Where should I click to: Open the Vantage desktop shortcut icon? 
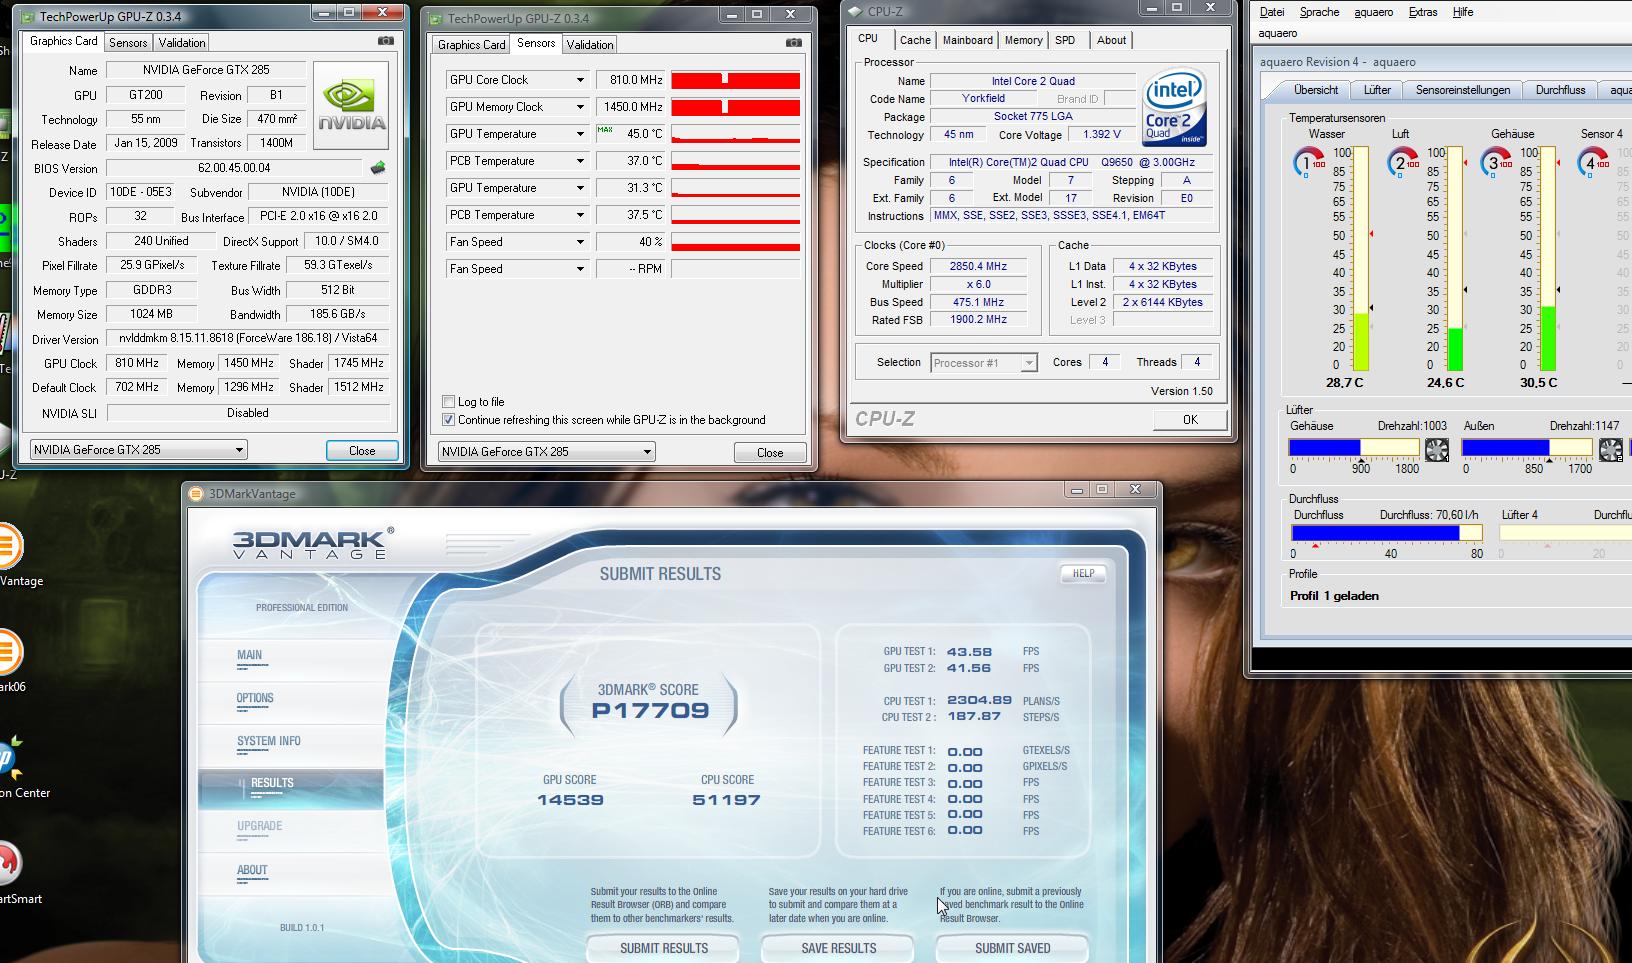coord(8,547)
